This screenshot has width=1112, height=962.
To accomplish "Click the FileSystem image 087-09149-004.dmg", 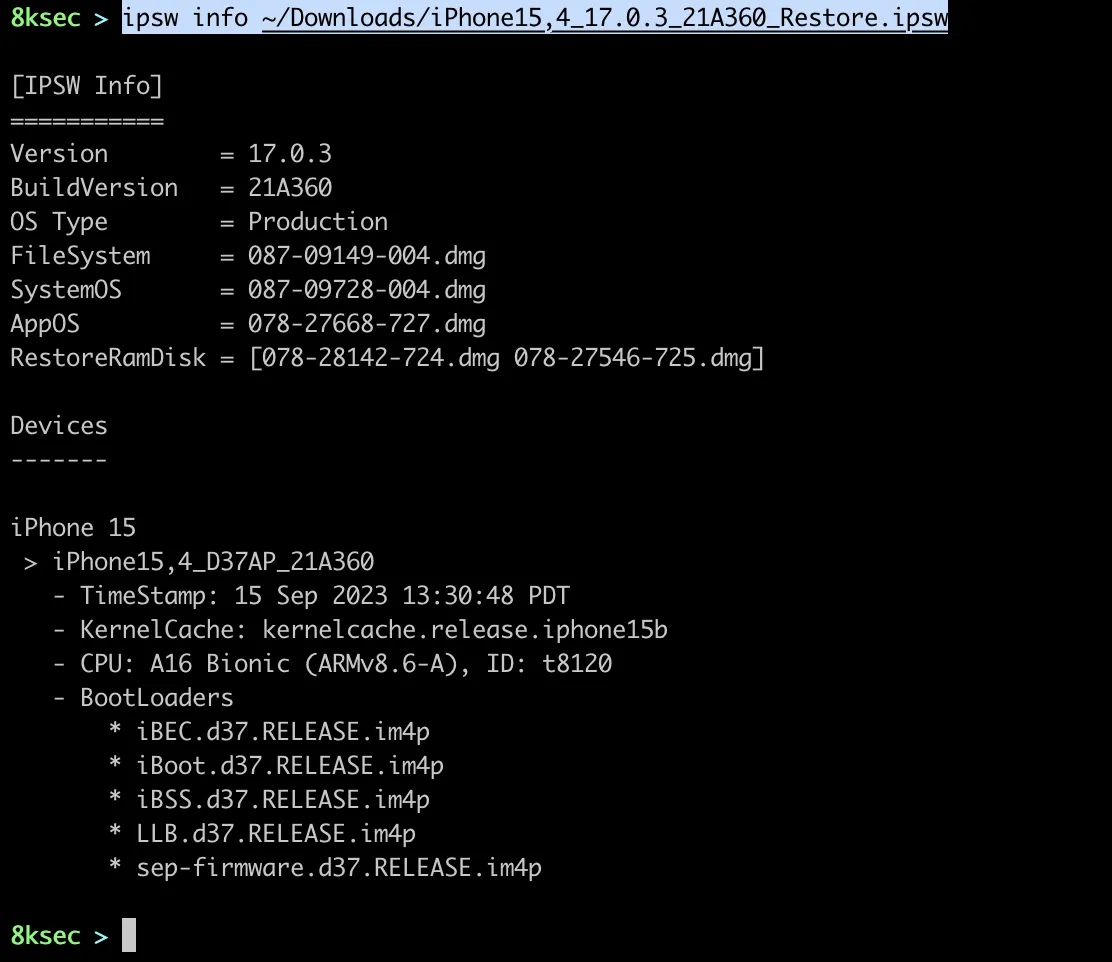I will coord(367,256).
